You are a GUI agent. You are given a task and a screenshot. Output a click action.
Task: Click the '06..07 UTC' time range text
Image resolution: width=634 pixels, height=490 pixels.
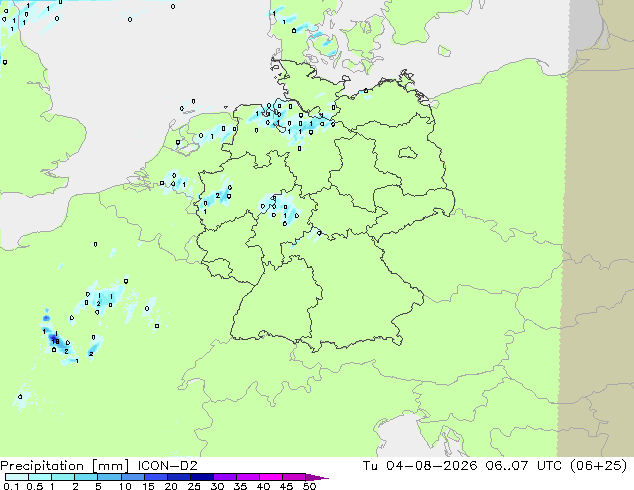[x=524, y=466]
